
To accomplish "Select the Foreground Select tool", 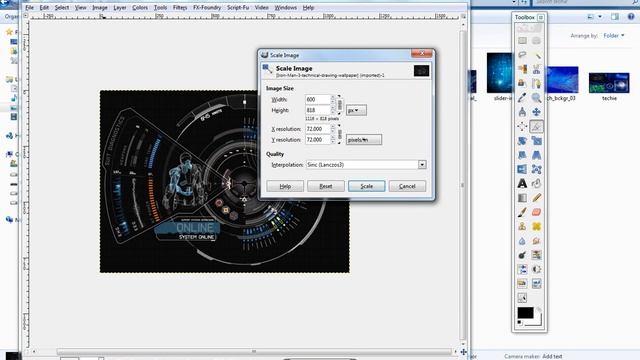I will coord(522,84).
